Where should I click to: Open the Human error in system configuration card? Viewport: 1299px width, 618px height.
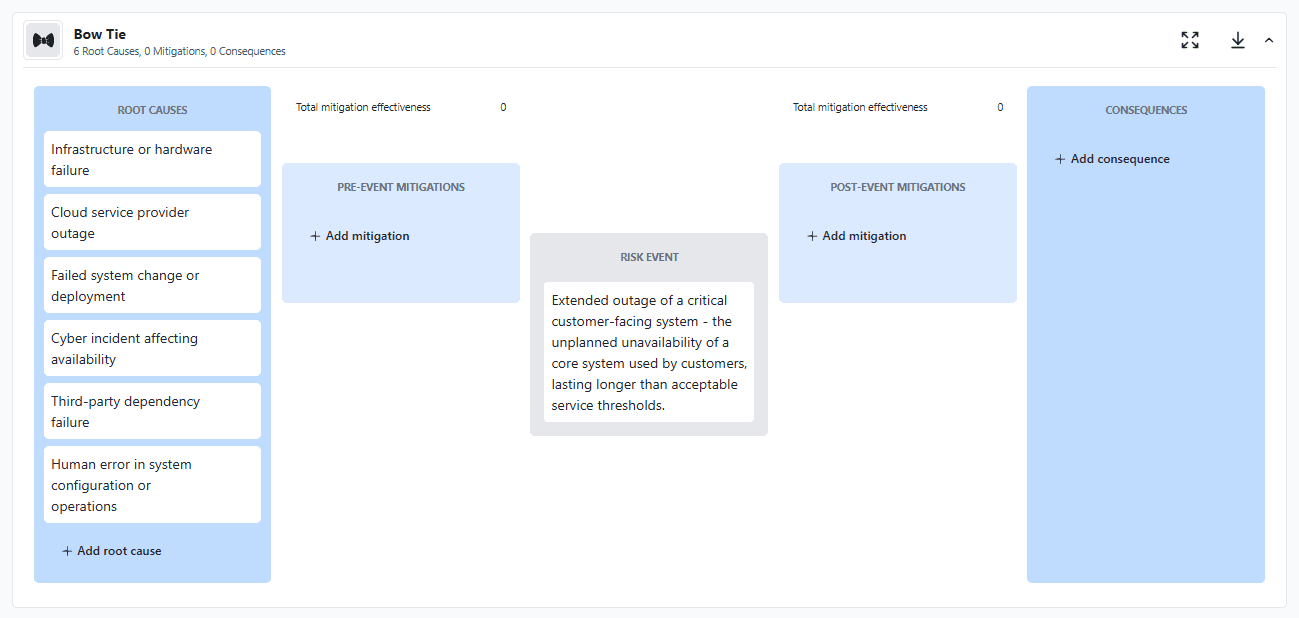point(152,484)
